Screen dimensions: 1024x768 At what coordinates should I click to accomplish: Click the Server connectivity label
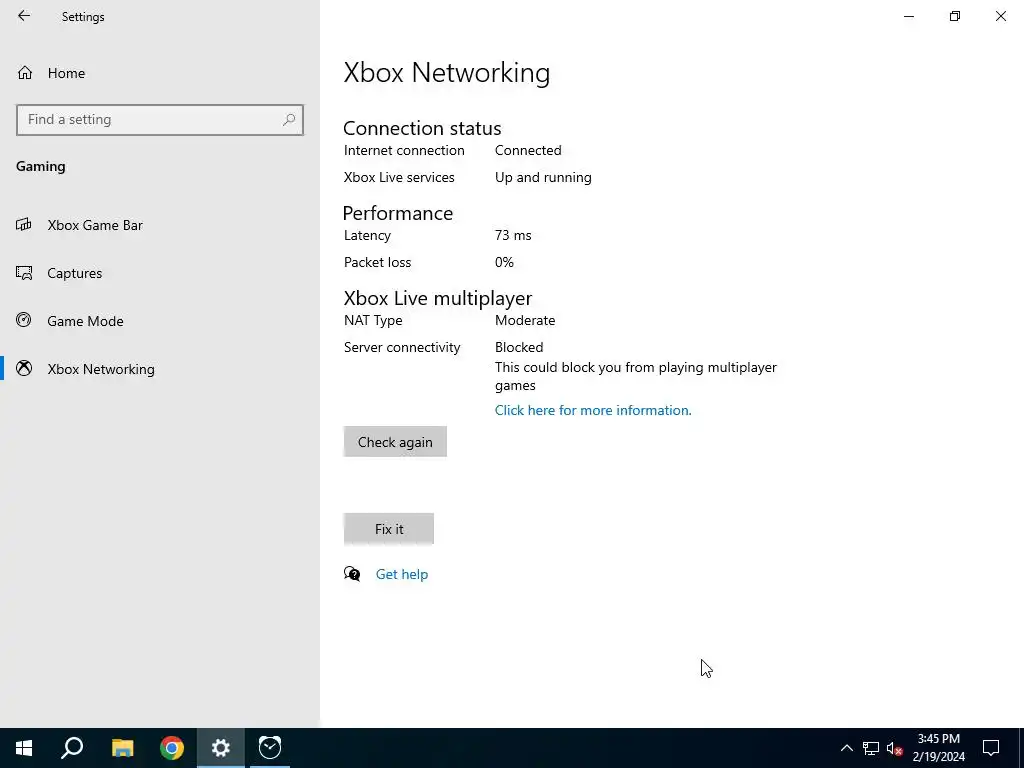click(x=402, y=347)
